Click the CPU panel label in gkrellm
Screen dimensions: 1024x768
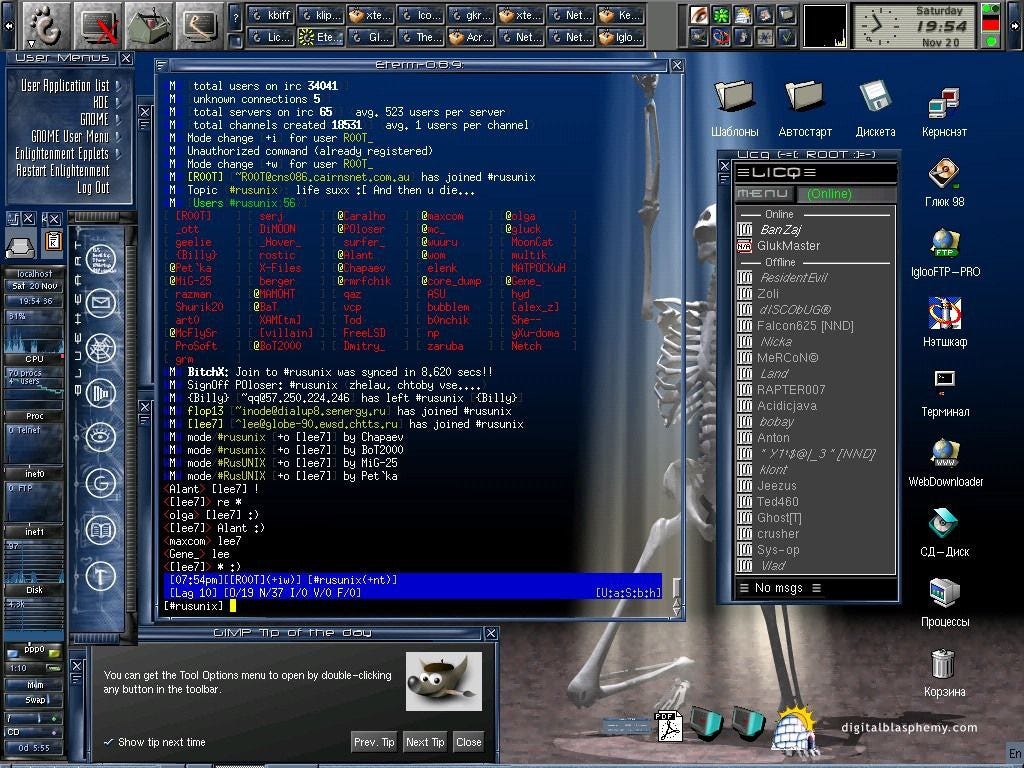tap(35, 359)
